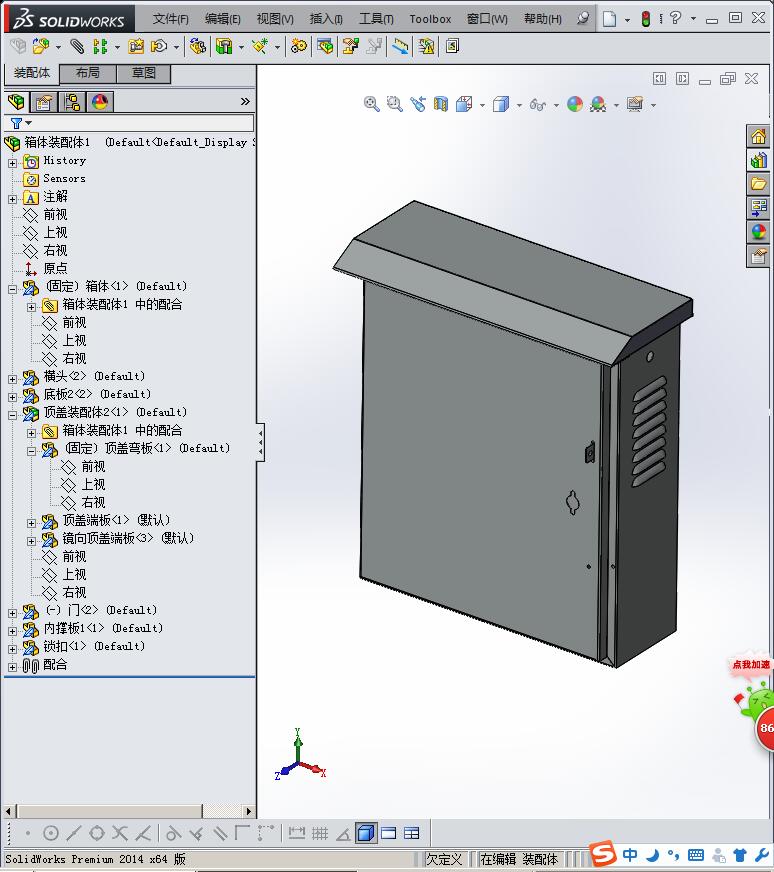The image size is (774, 872).
Task: Open the Hide/Show Items dropdown arrow
Action: (x=556, y=105)
